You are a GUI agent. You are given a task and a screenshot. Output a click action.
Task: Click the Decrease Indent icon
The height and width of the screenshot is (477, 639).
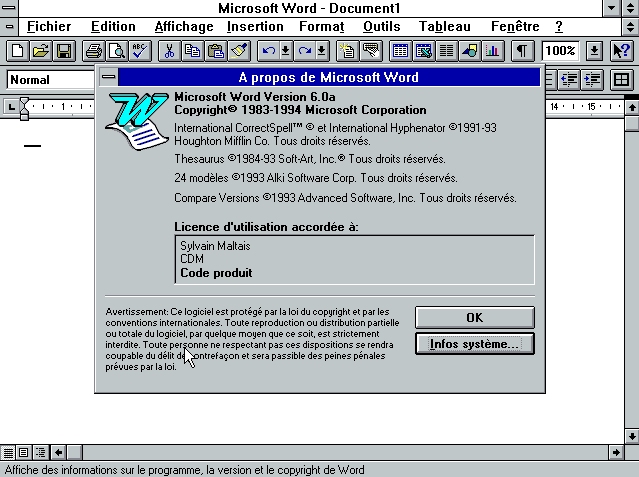pos(569,80)
